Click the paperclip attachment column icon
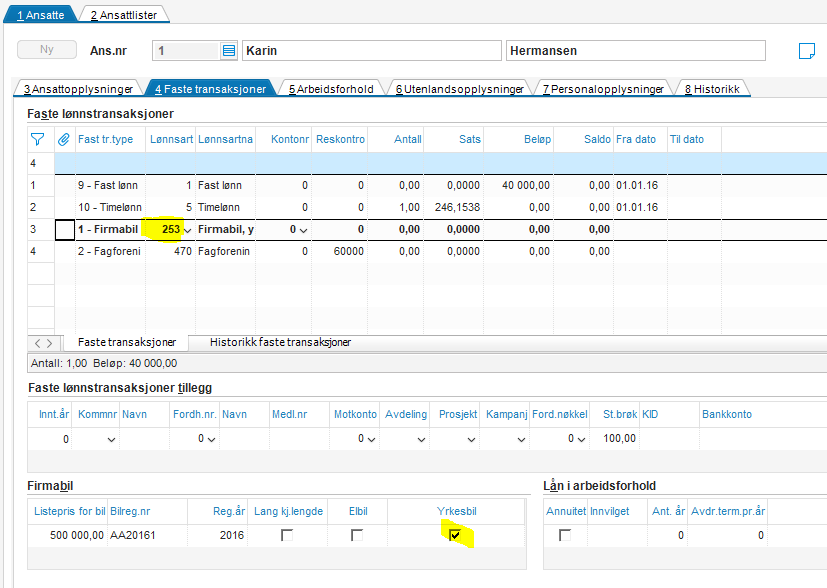This screenshot has height=588, width=827. (64, 140)
